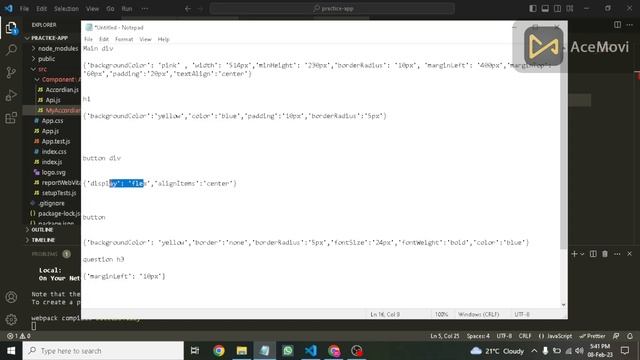
Task: Open Customize Layout icon in title bar
Action: point(570,8)
